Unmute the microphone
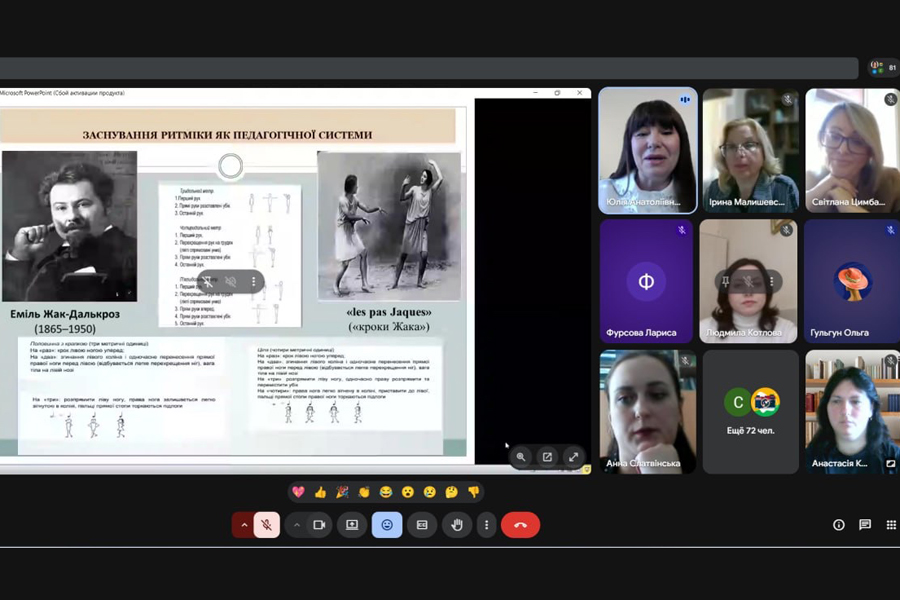 [267, 525]
